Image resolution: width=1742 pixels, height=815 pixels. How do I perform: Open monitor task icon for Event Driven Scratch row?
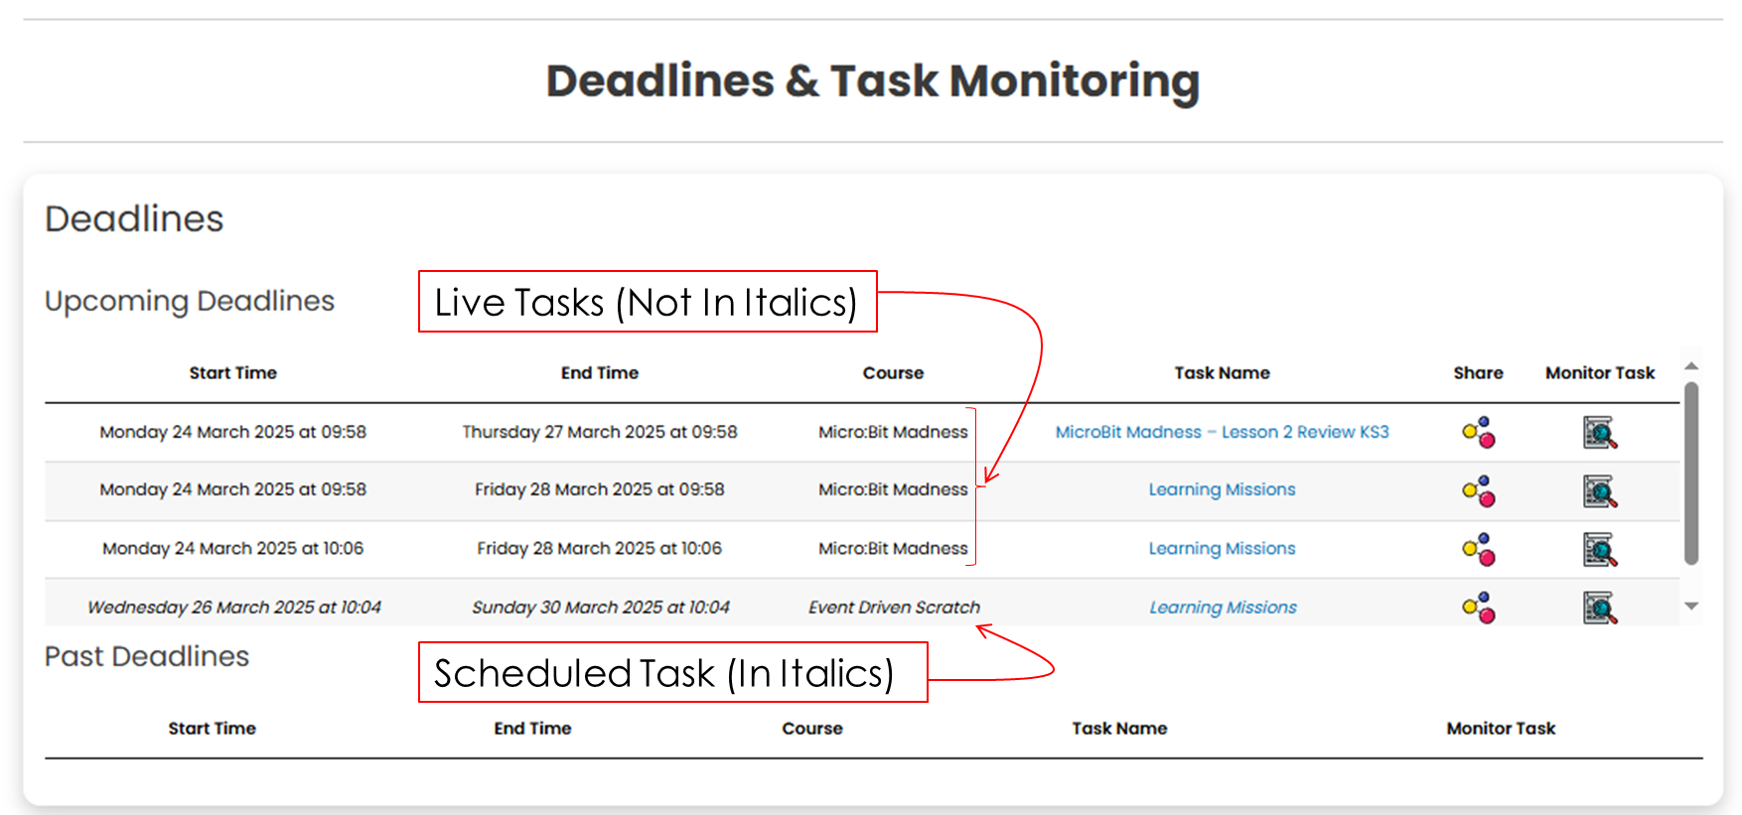(1600, 607)
